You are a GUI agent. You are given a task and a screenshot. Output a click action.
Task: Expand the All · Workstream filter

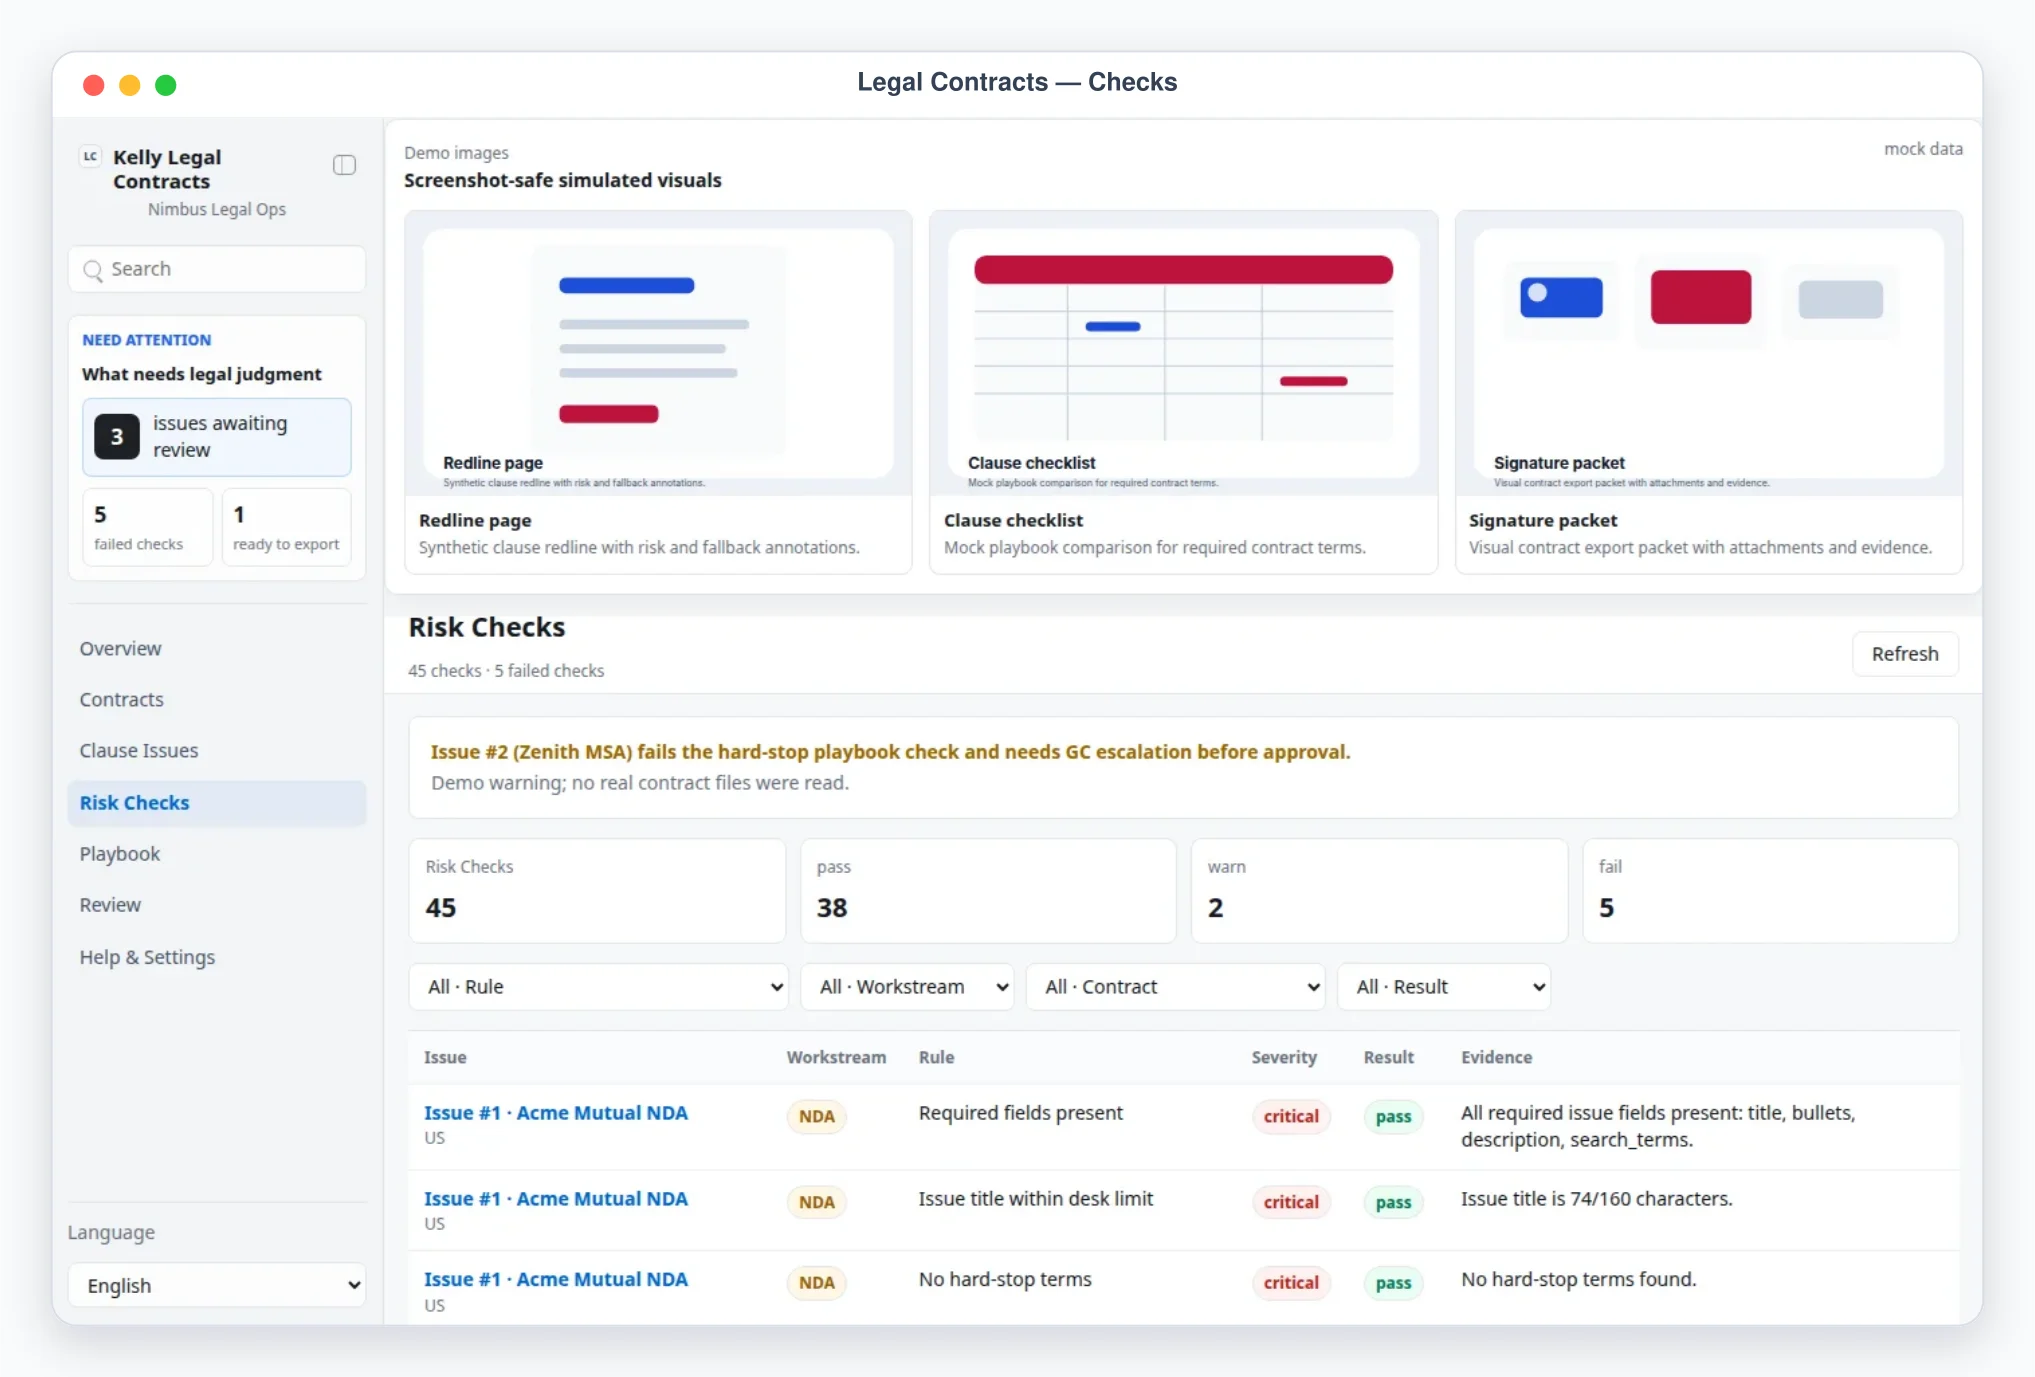pos(907,987)
